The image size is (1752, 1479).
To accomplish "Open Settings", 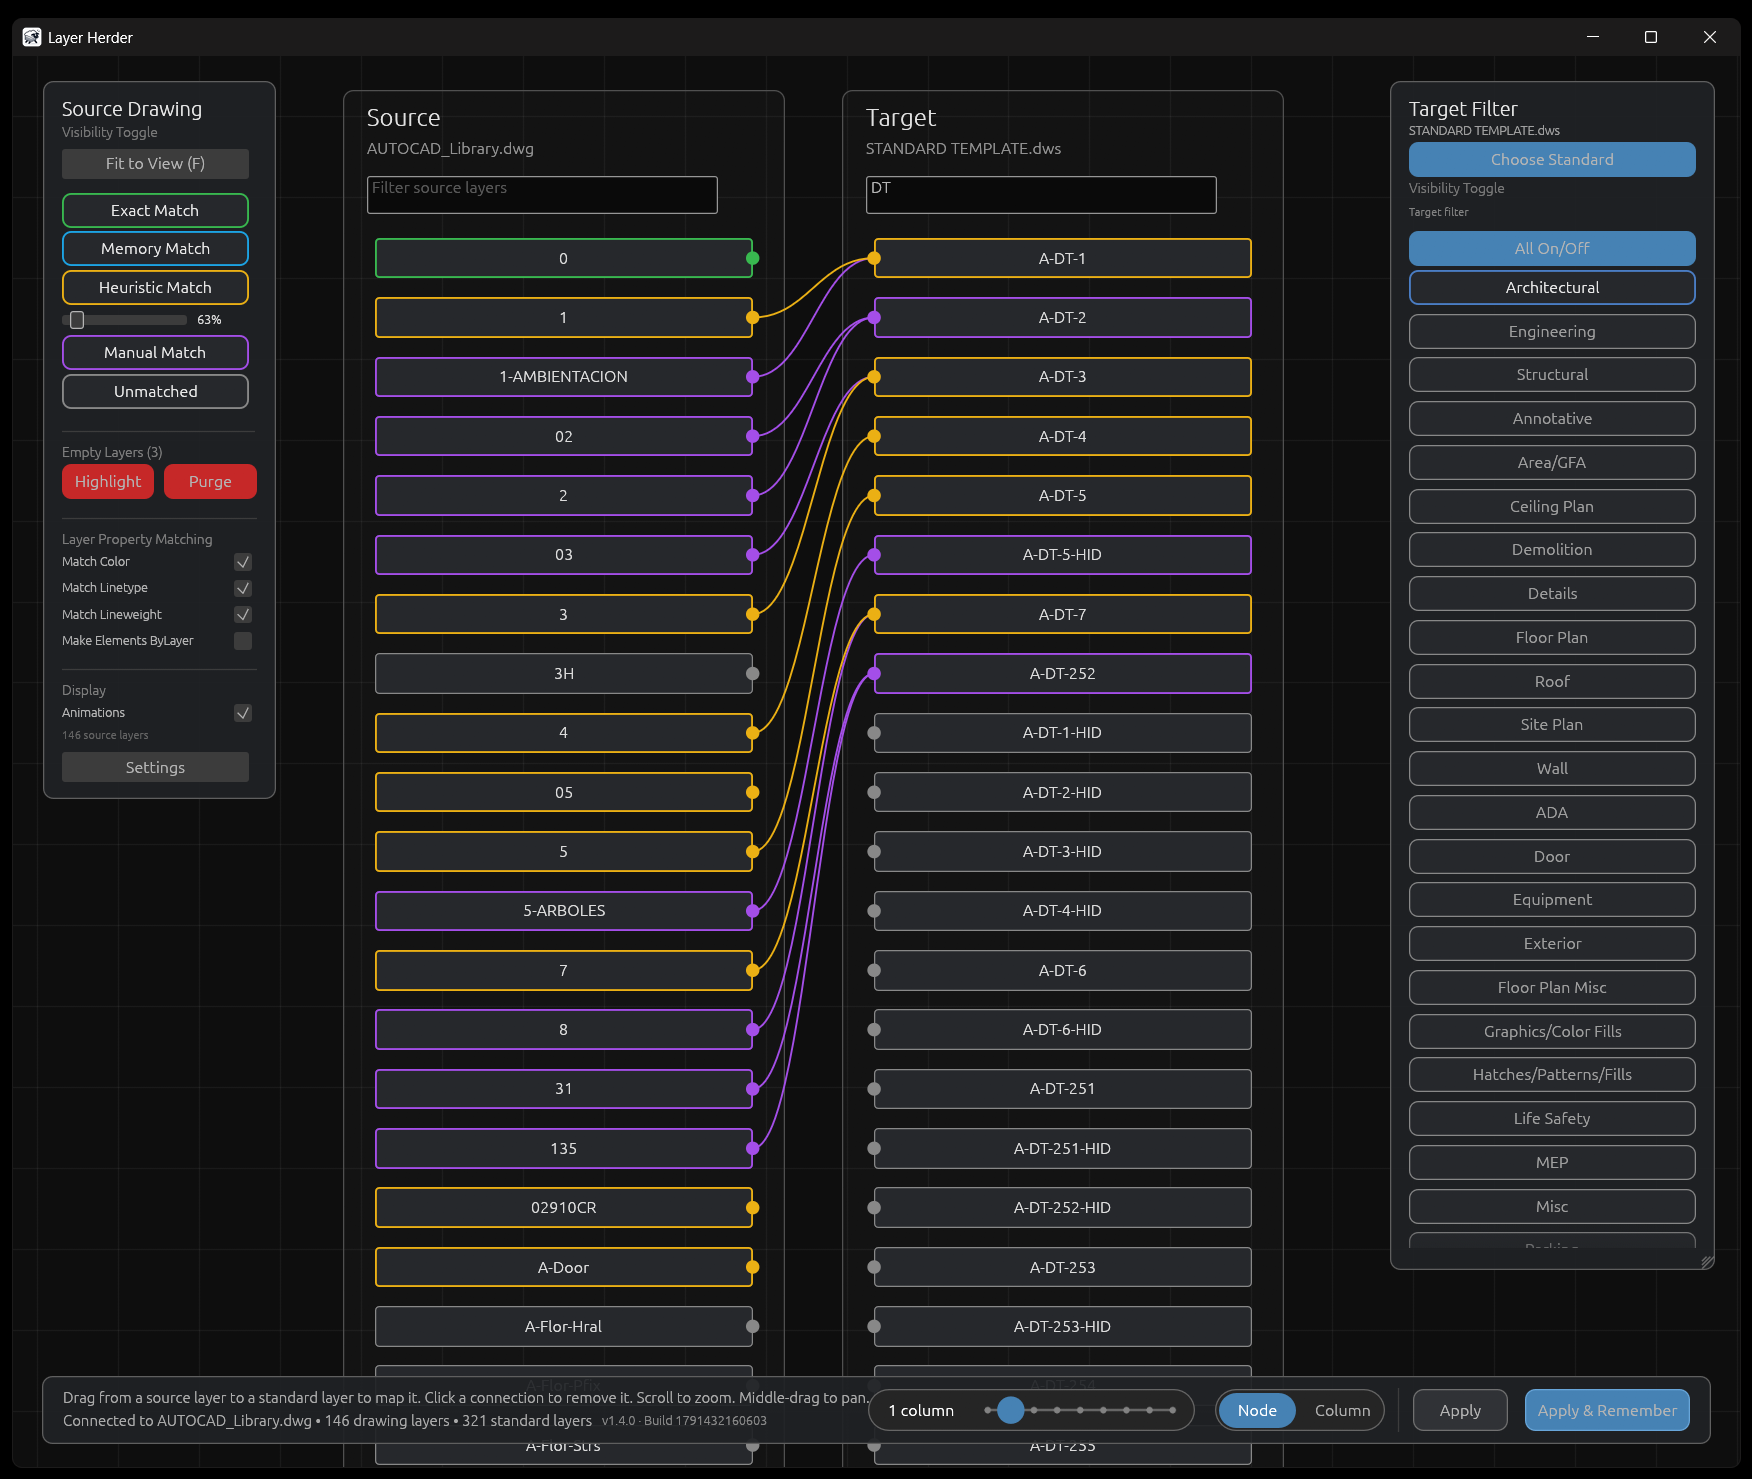I will pyautogui.click(x=155, y=767).
